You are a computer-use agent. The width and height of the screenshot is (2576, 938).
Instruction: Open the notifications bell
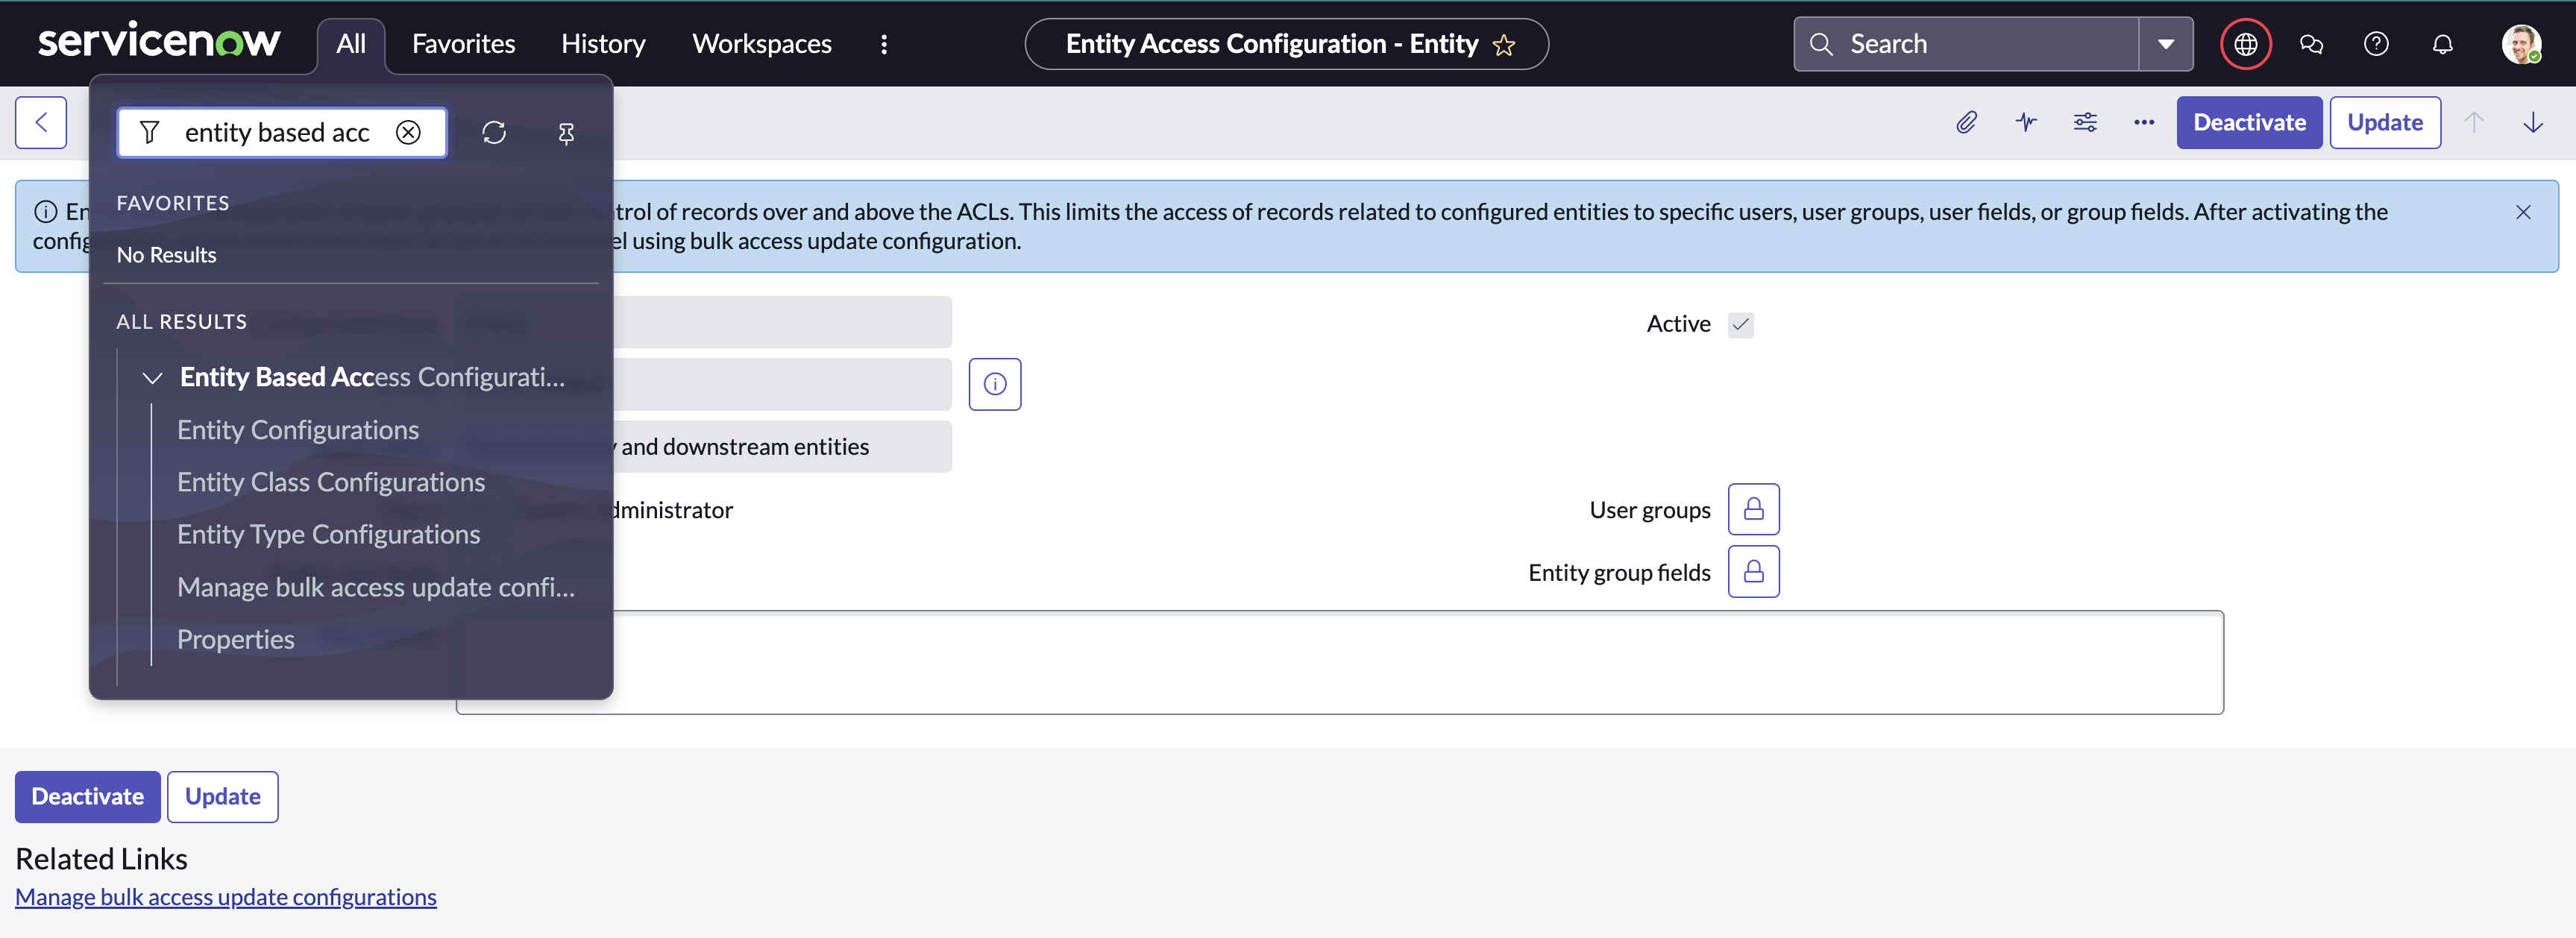[2442, 44]
